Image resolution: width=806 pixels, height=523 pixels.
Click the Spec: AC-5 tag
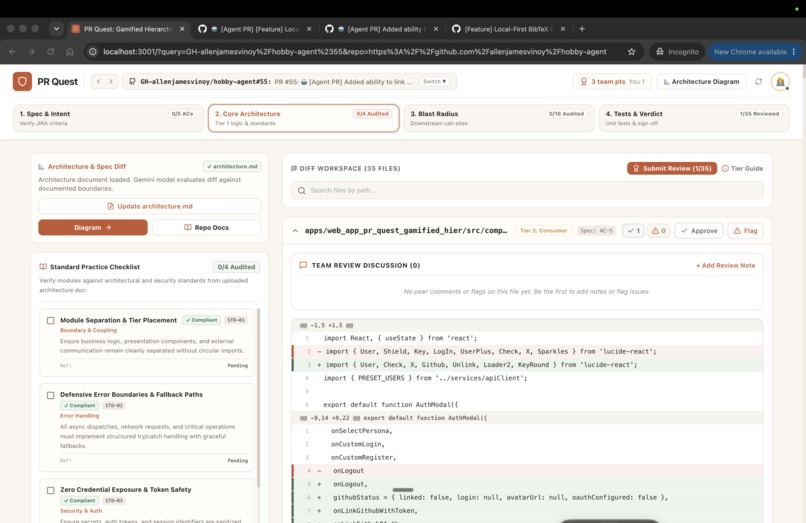click(596, 230)
